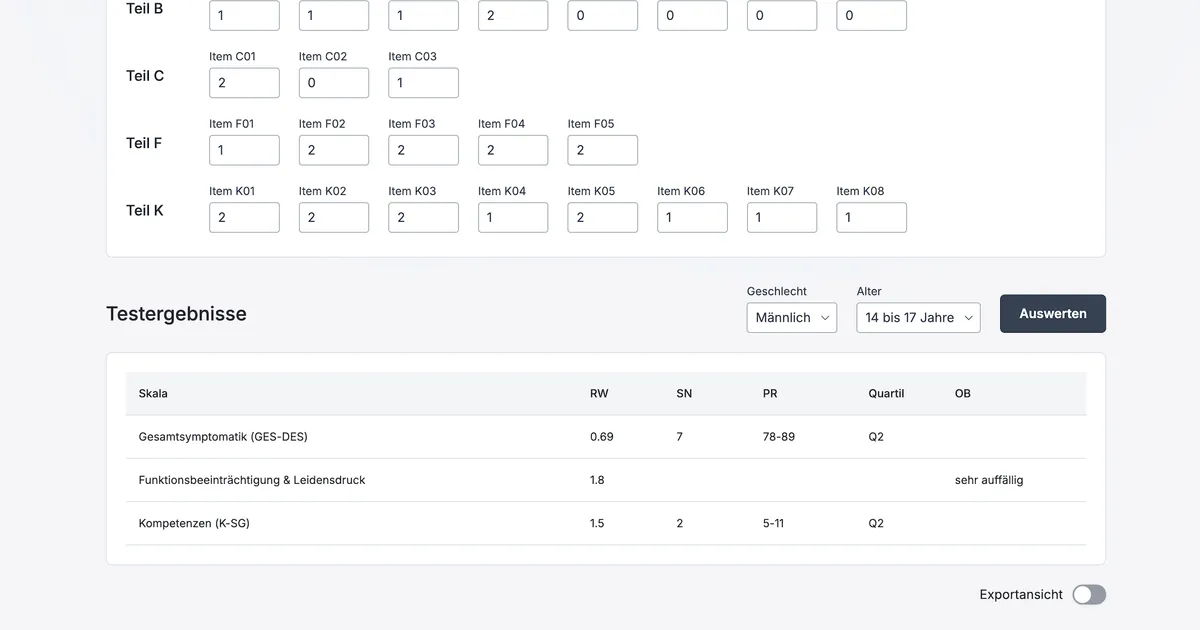The image size is (1200, 630).
Task: Click the first Teil B input field
Action: point(244,15)
